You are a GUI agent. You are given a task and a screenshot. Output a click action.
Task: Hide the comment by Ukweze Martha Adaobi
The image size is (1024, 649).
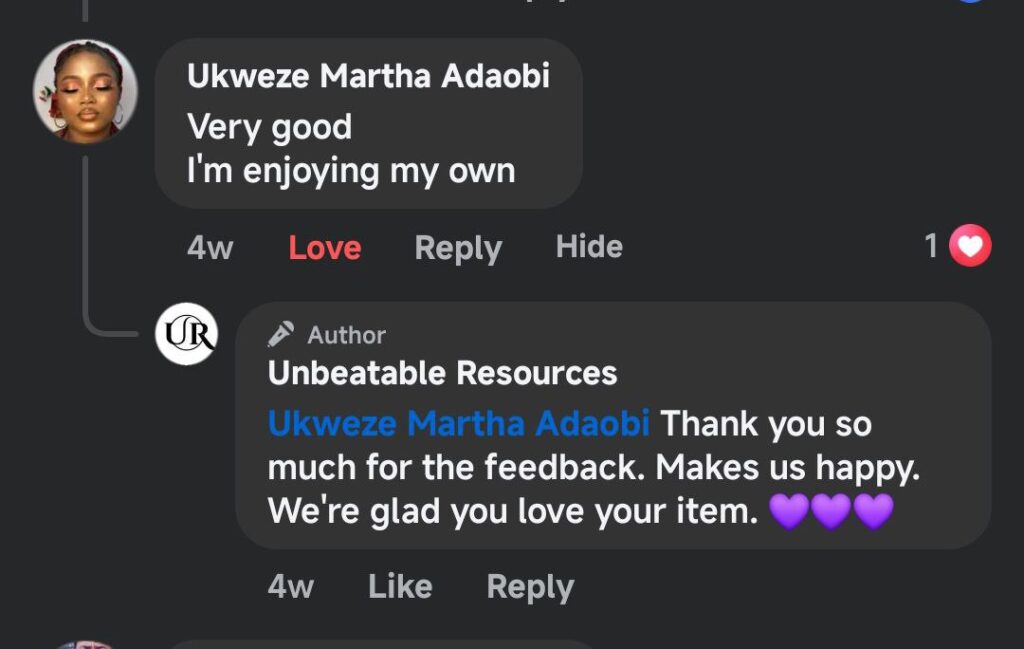pyautogui.click(x=589, y=247)
